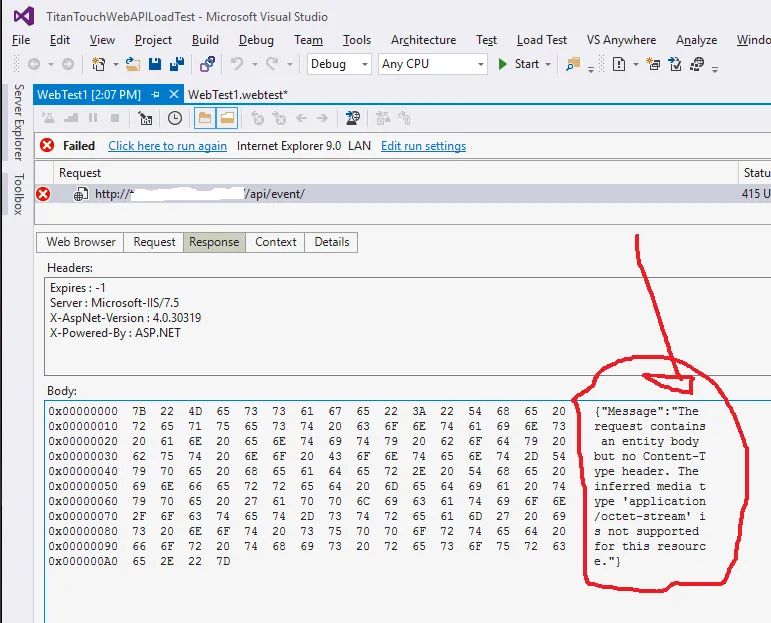
Task: Click the globe icon next to request URL
Action: [x=81, y=194]
